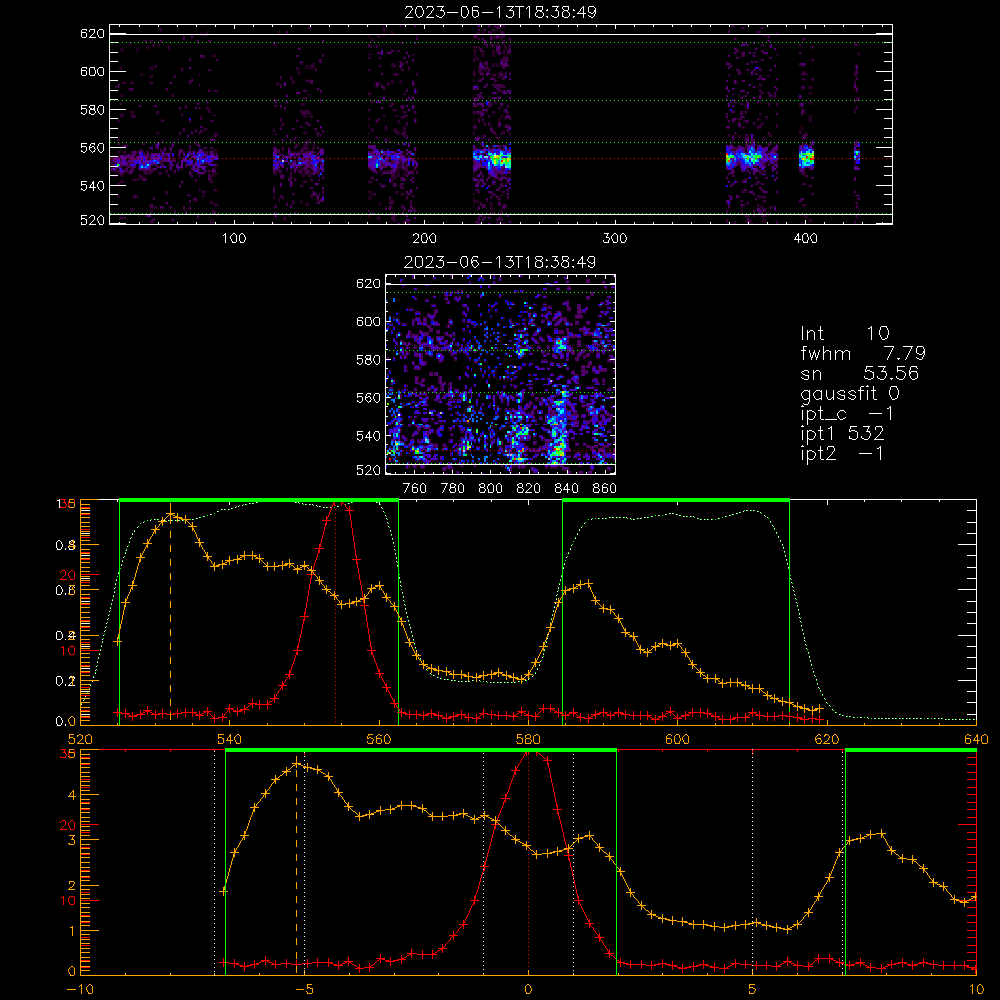
Task: Click the timestamp title above the top spectrogram
Action: point(500,12)
